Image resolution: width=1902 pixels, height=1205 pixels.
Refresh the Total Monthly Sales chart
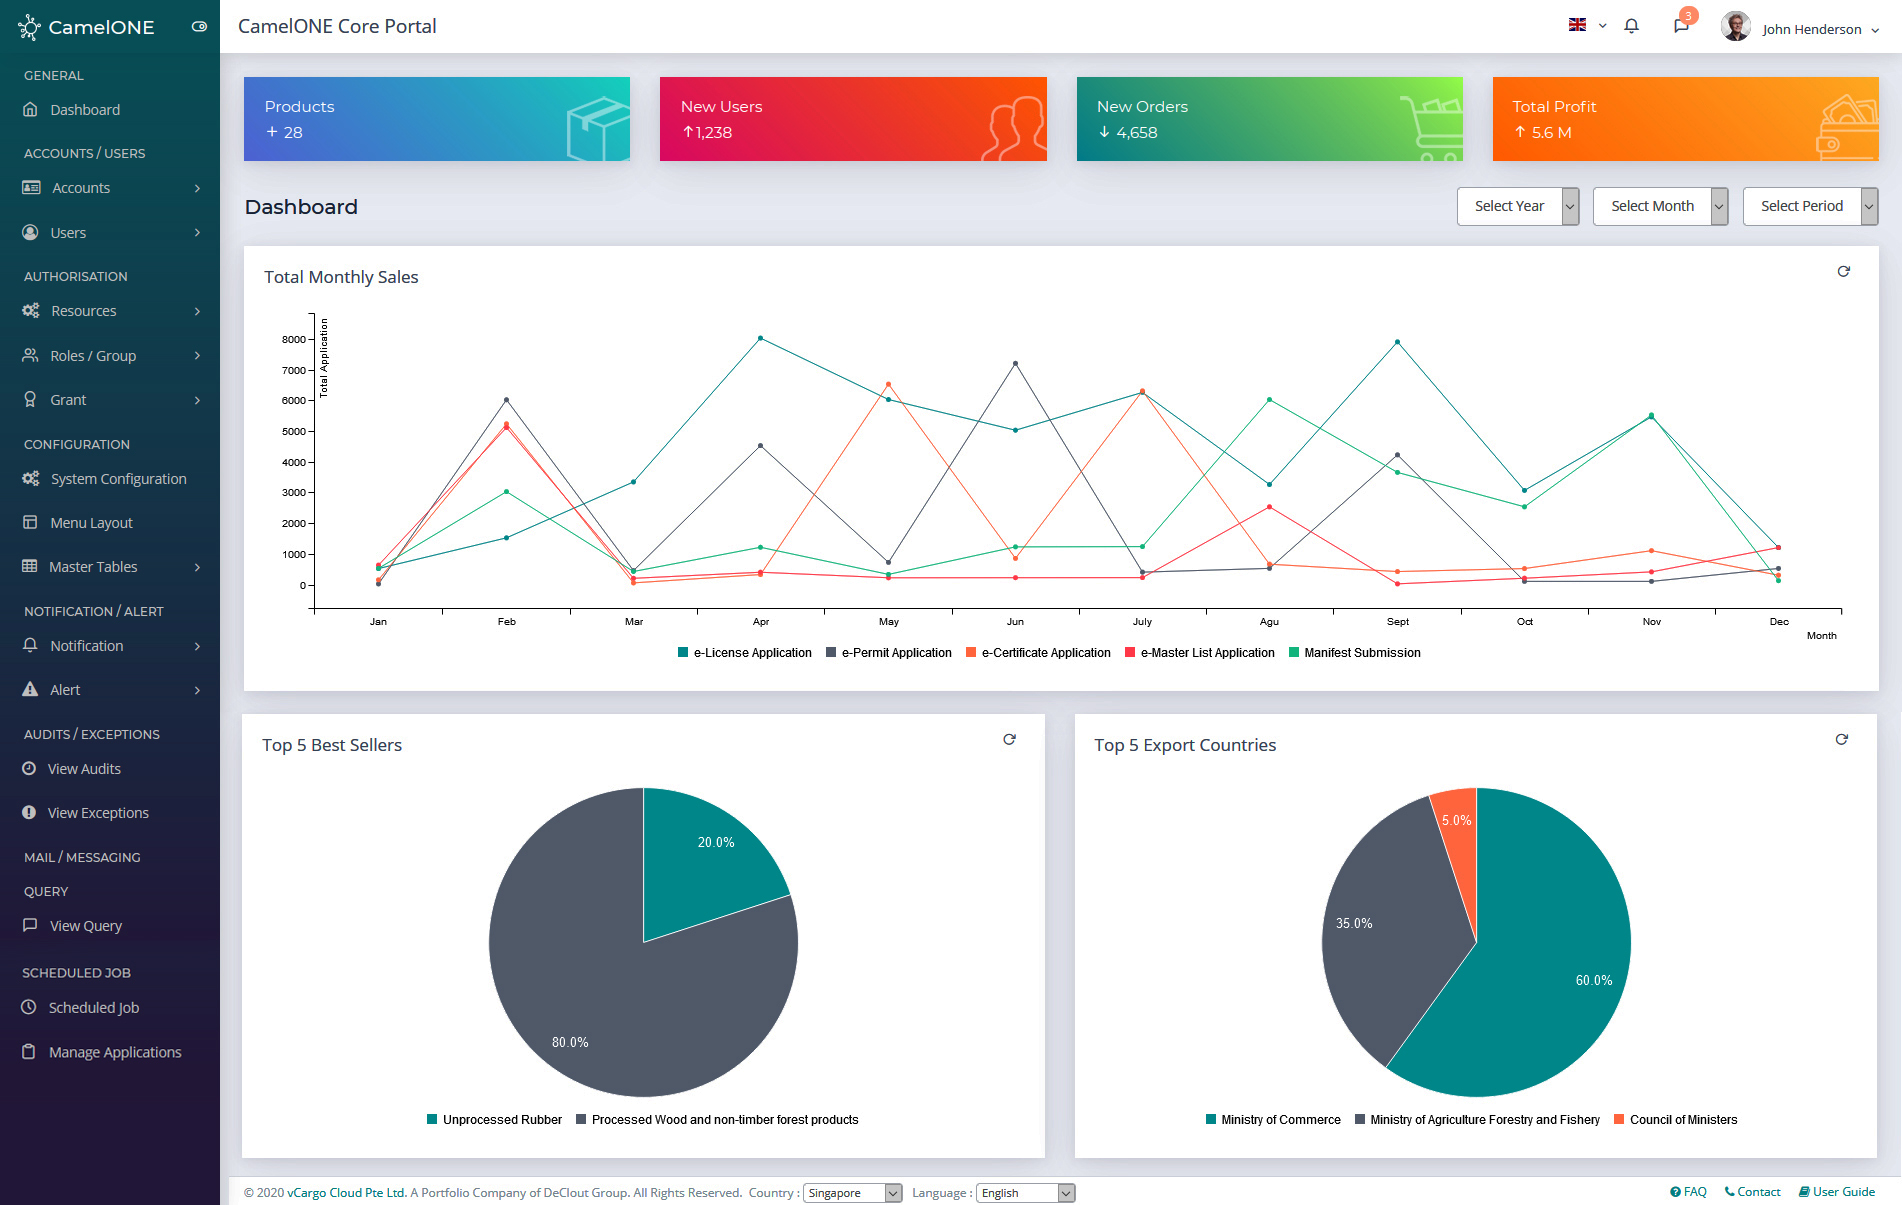1843,272
